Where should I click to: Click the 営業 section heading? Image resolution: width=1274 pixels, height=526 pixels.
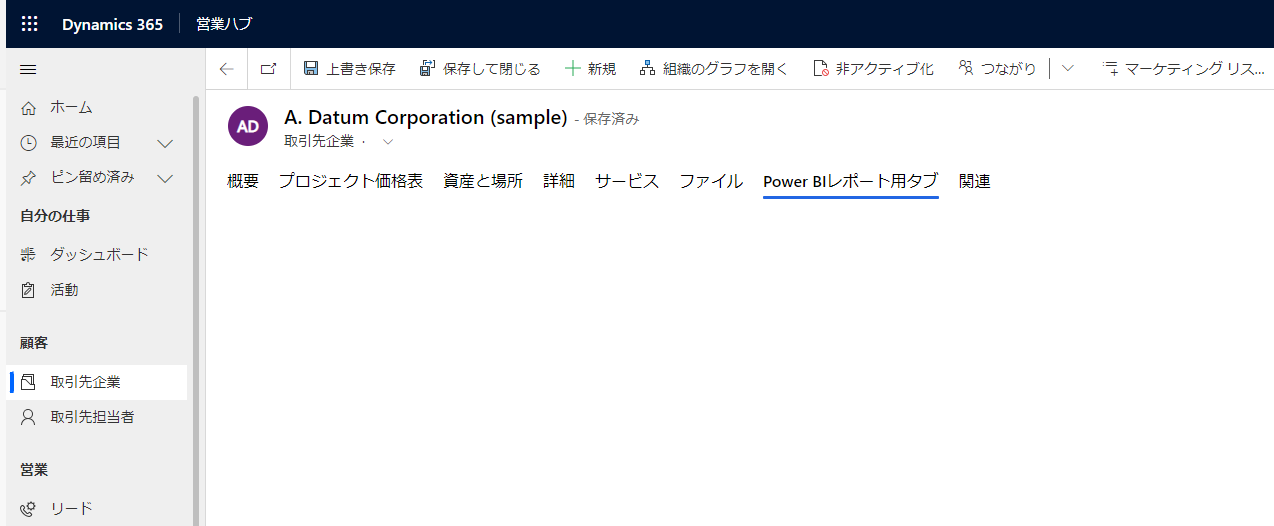click(x=34, y=470)
